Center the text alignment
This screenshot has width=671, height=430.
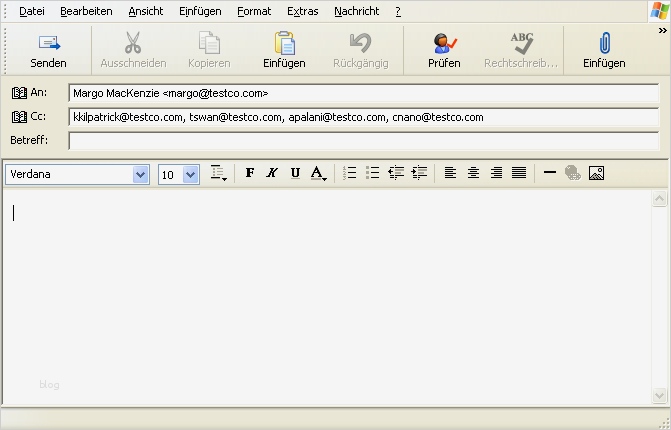pyautogui.click(x=473, y=173)
